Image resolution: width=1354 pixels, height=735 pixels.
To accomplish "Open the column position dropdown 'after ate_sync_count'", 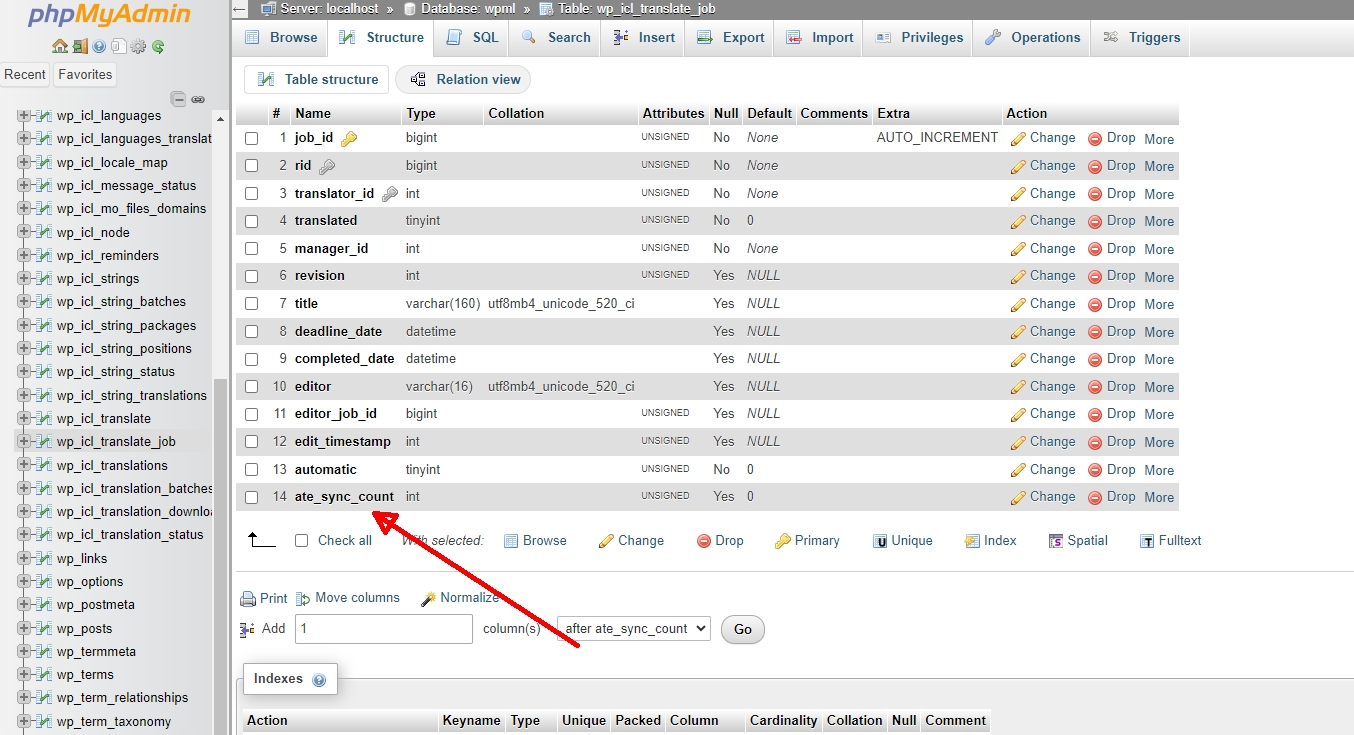I will click(x=634, y=629).
